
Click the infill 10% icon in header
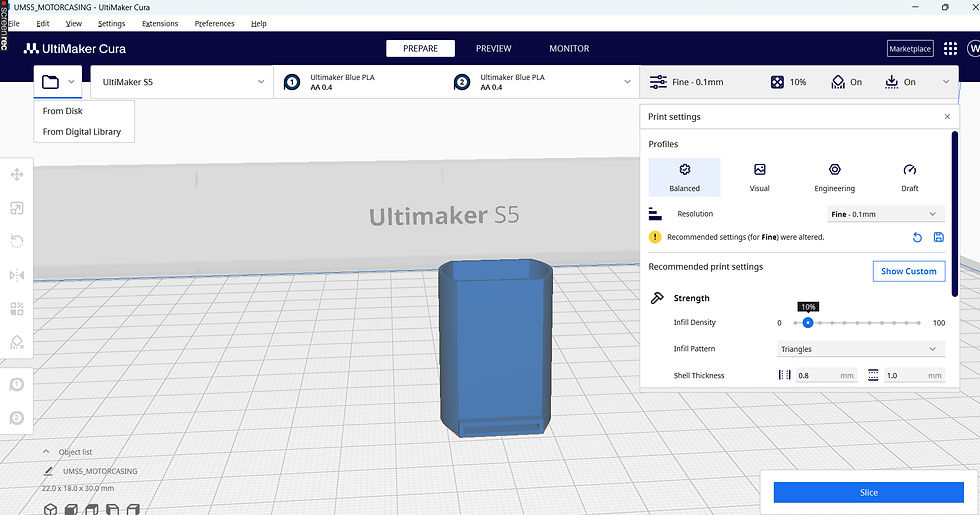[x=777, y=82]
